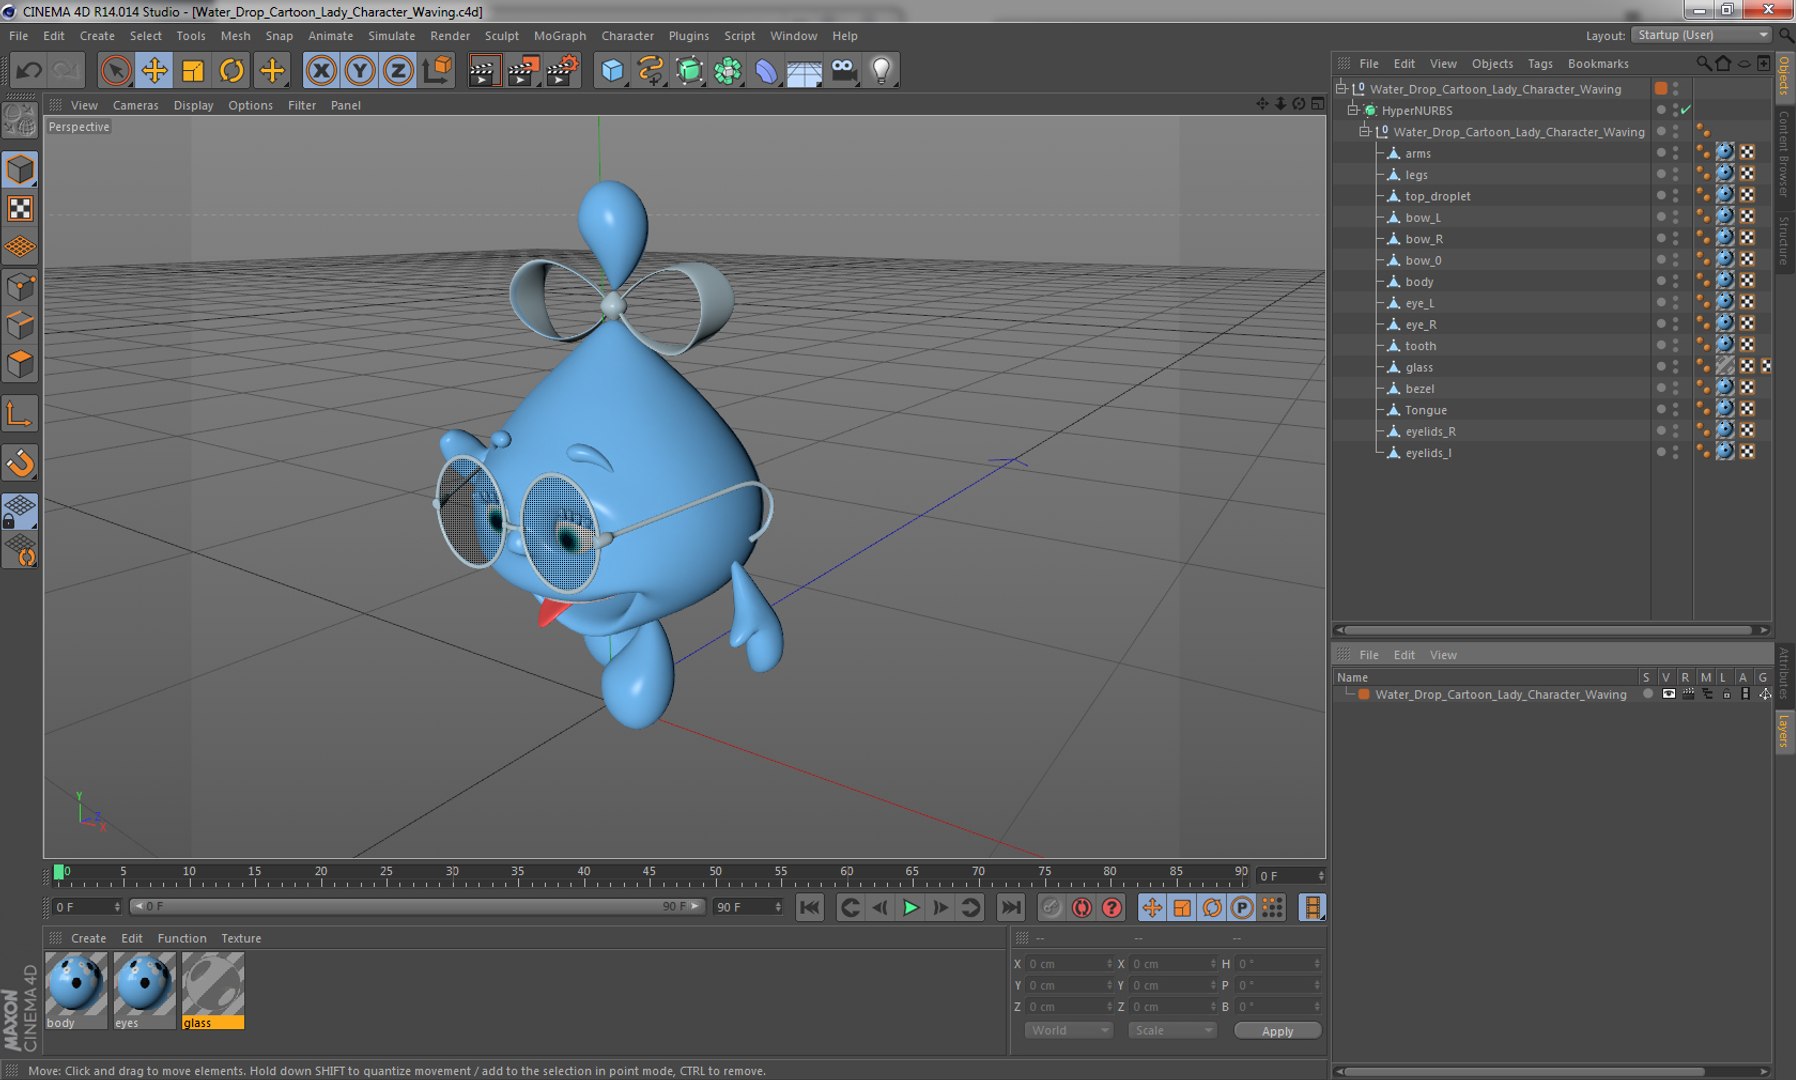Add a light object

[882, 70]
